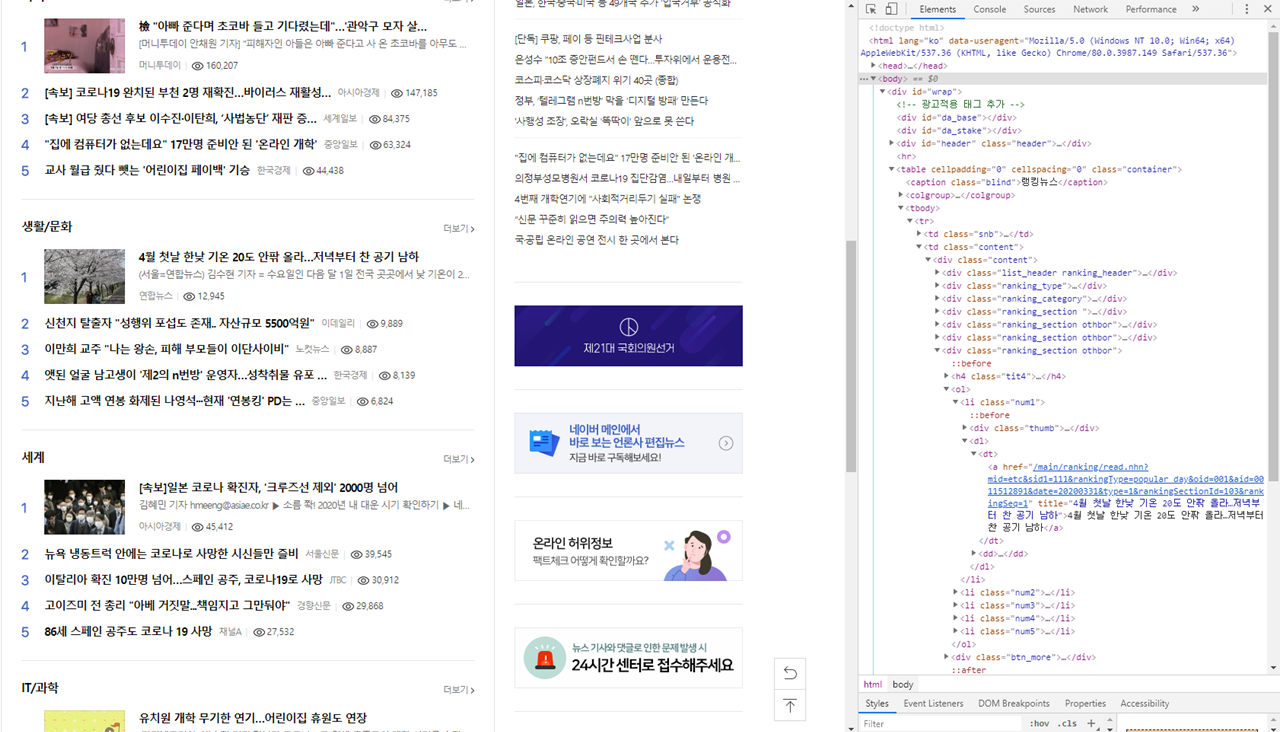The width and height of the screenshot is (1280, 732).
Task: Open the more tabs chevron in DevTools
Action: [1195, 9]
